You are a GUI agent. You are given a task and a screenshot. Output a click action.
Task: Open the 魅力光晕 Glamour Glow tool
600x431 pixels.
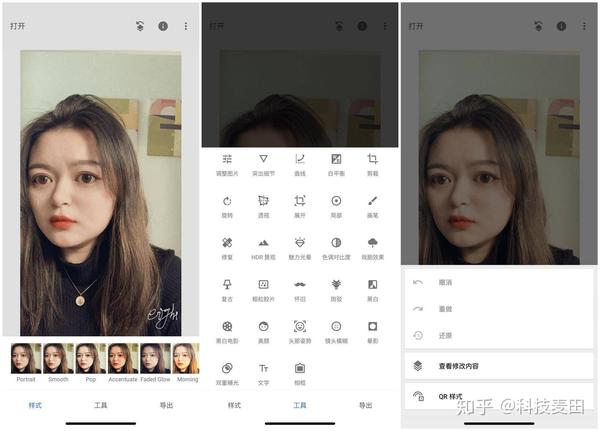tap(300, 249)
